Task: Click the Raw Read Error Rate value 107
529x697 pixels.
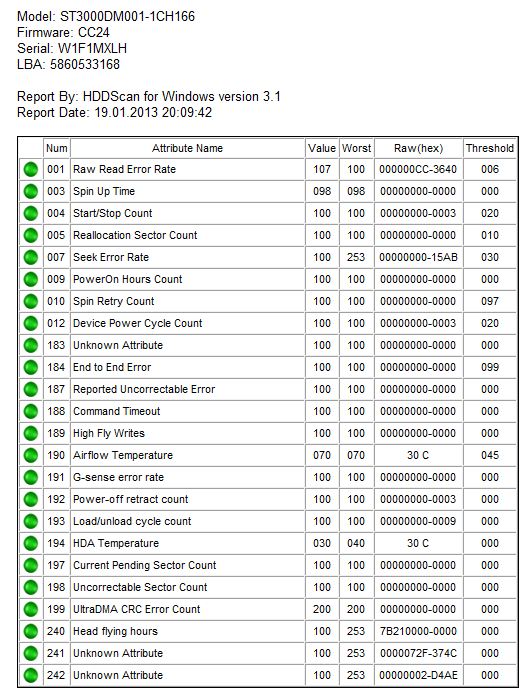Action: tap(322, 169)
